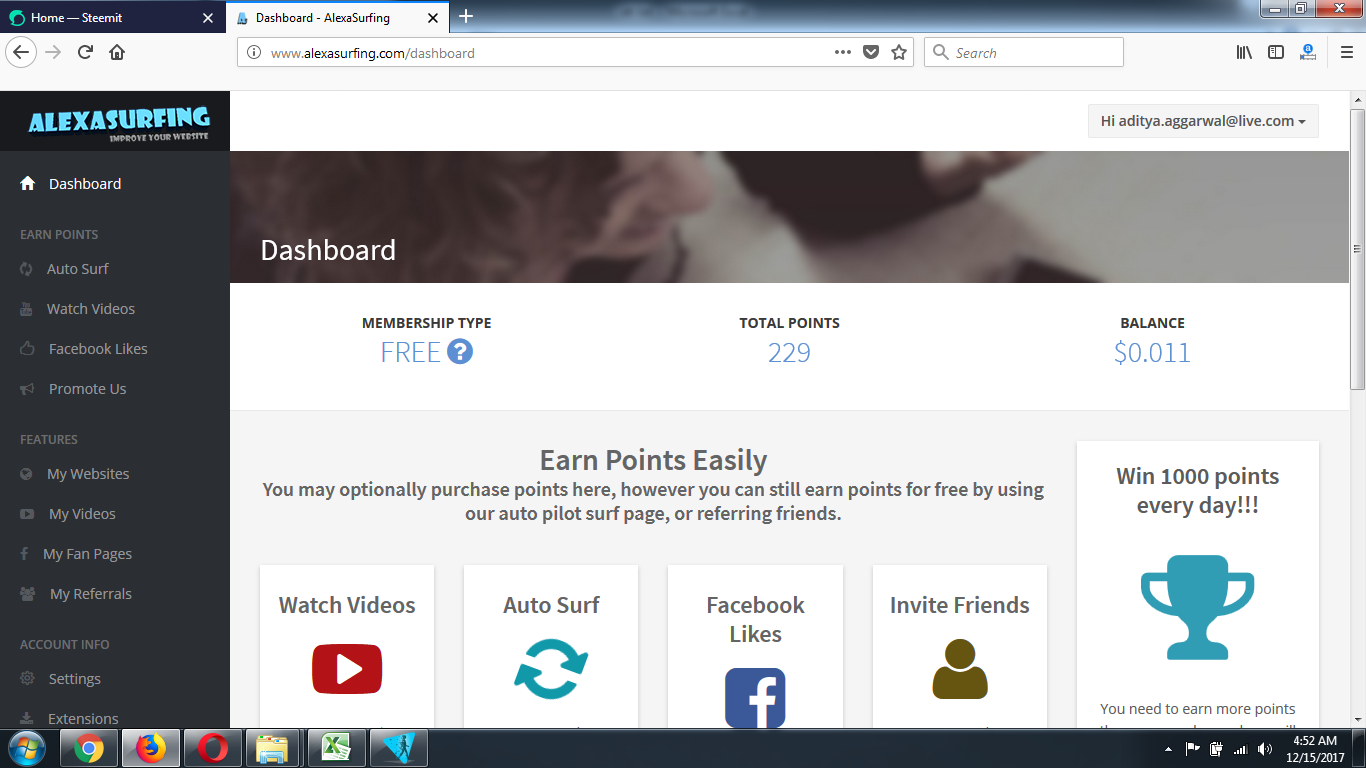Click the Invite Friends person icon
This screenshot has height=768, width=1366.
click(960, 669)
